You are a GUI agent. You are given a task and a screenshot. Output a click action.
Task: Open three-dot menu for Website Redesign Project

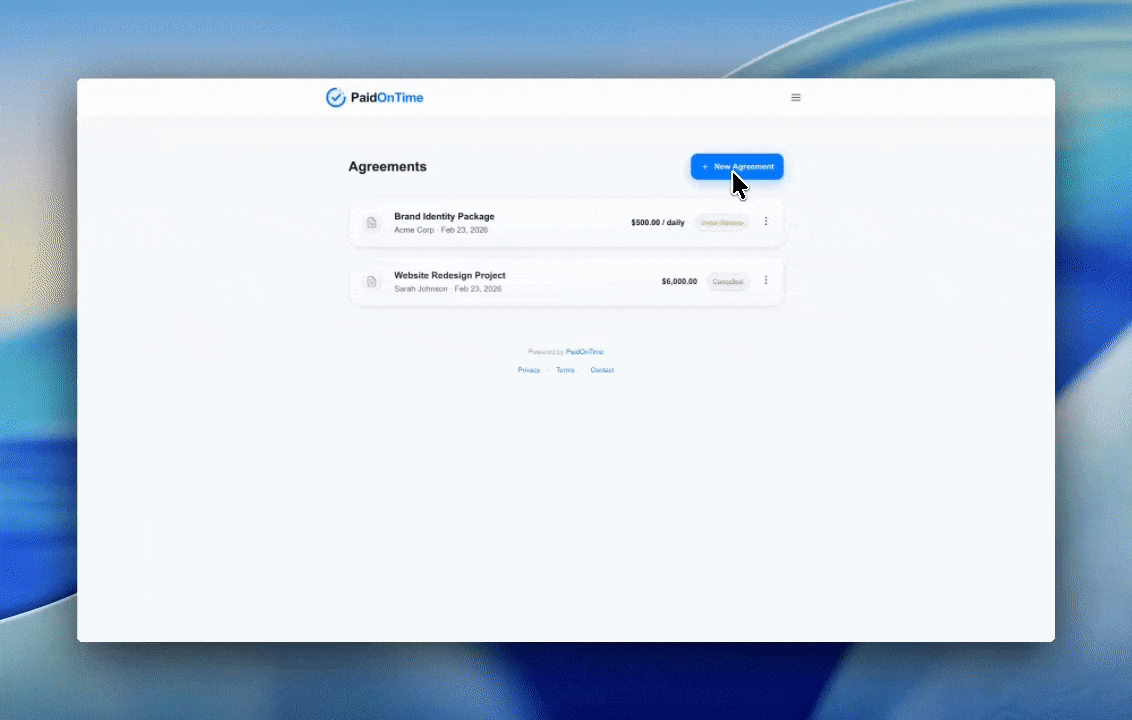tap(766, 281)
